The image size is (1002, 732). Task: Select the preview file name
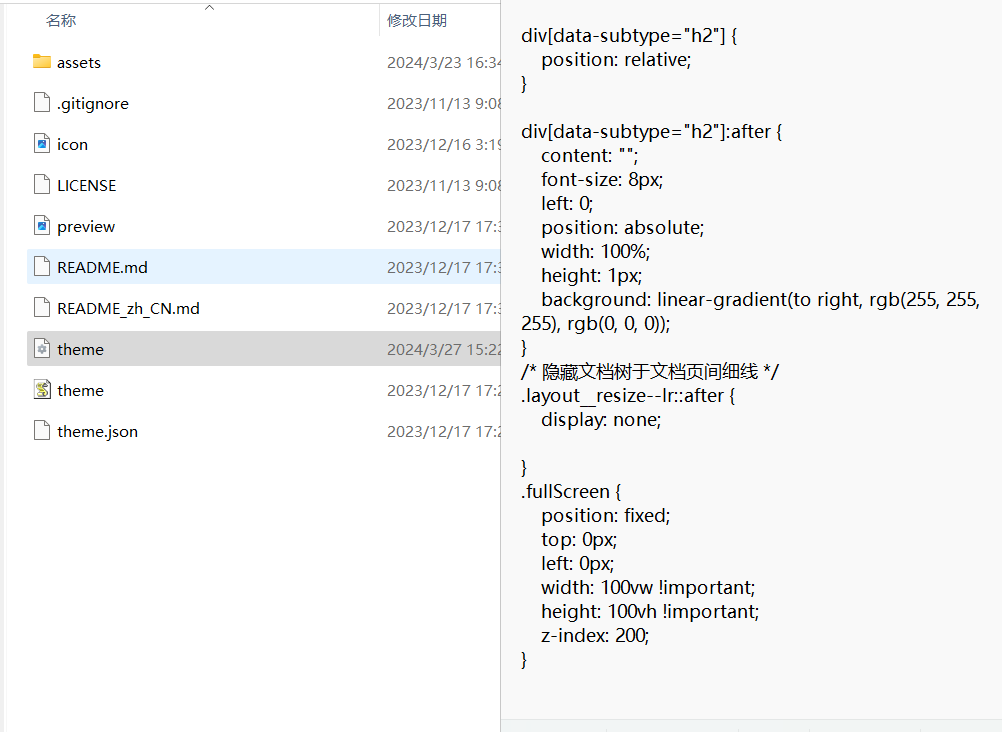coord(86,226)
